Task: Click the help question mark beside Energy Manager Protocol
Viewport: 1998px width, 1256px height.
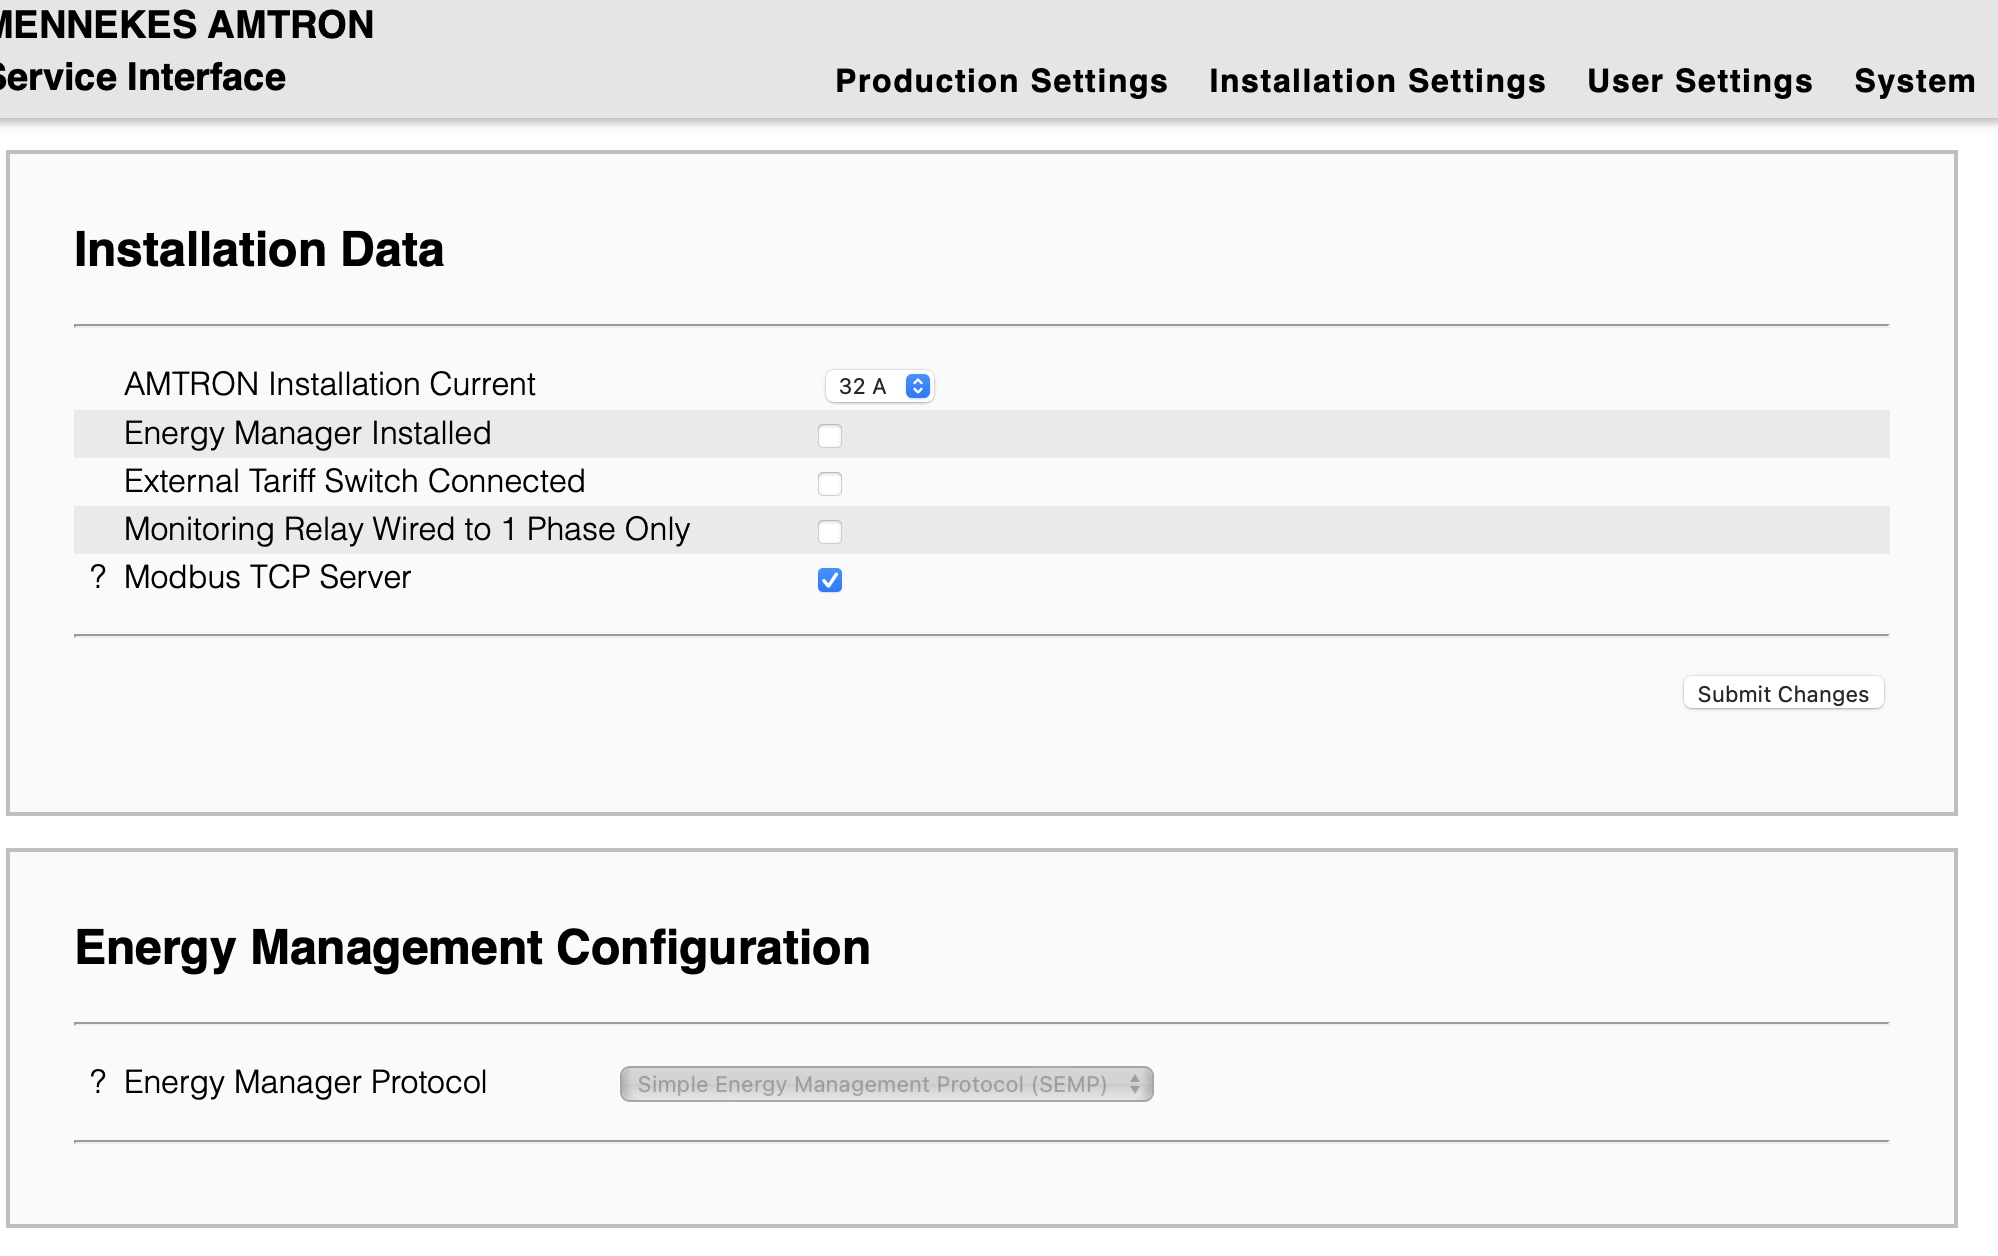Action: coord(98,1082)
